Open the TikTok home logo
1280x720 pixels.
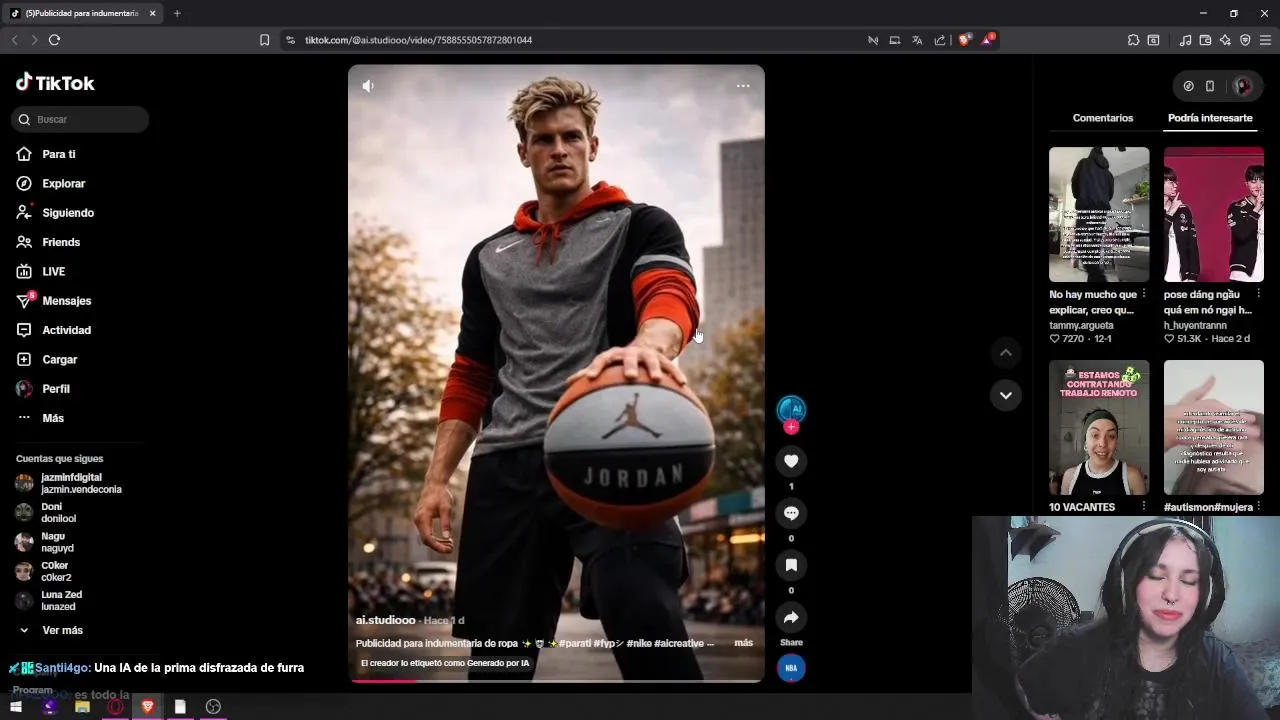coord(55,83)
